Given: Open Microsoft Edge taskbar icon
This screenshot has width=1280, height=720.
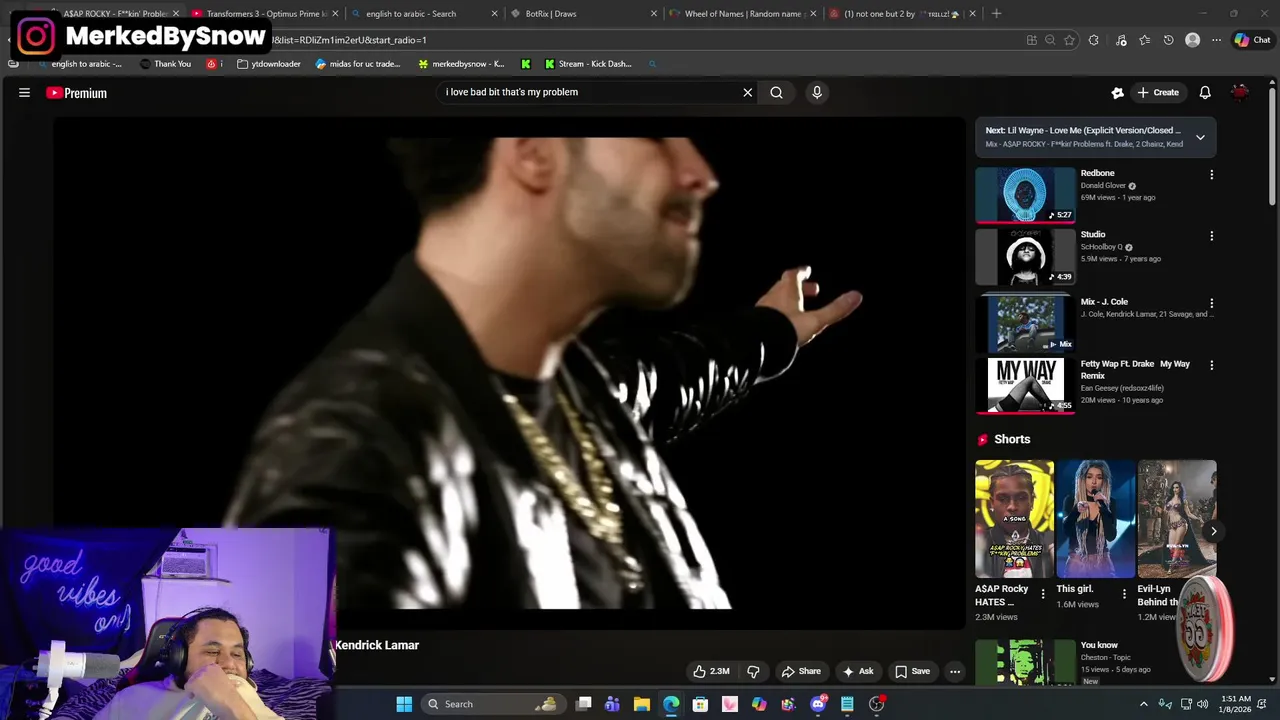Looking at the screenshot, I should 671,704.
